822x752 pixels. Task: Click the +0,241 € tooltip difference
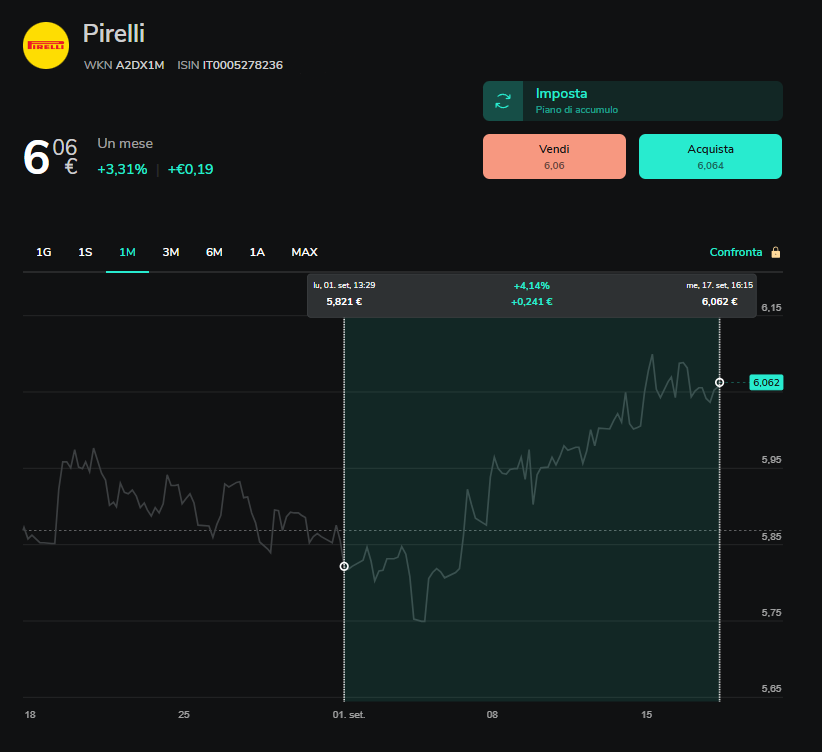[532, 302]
